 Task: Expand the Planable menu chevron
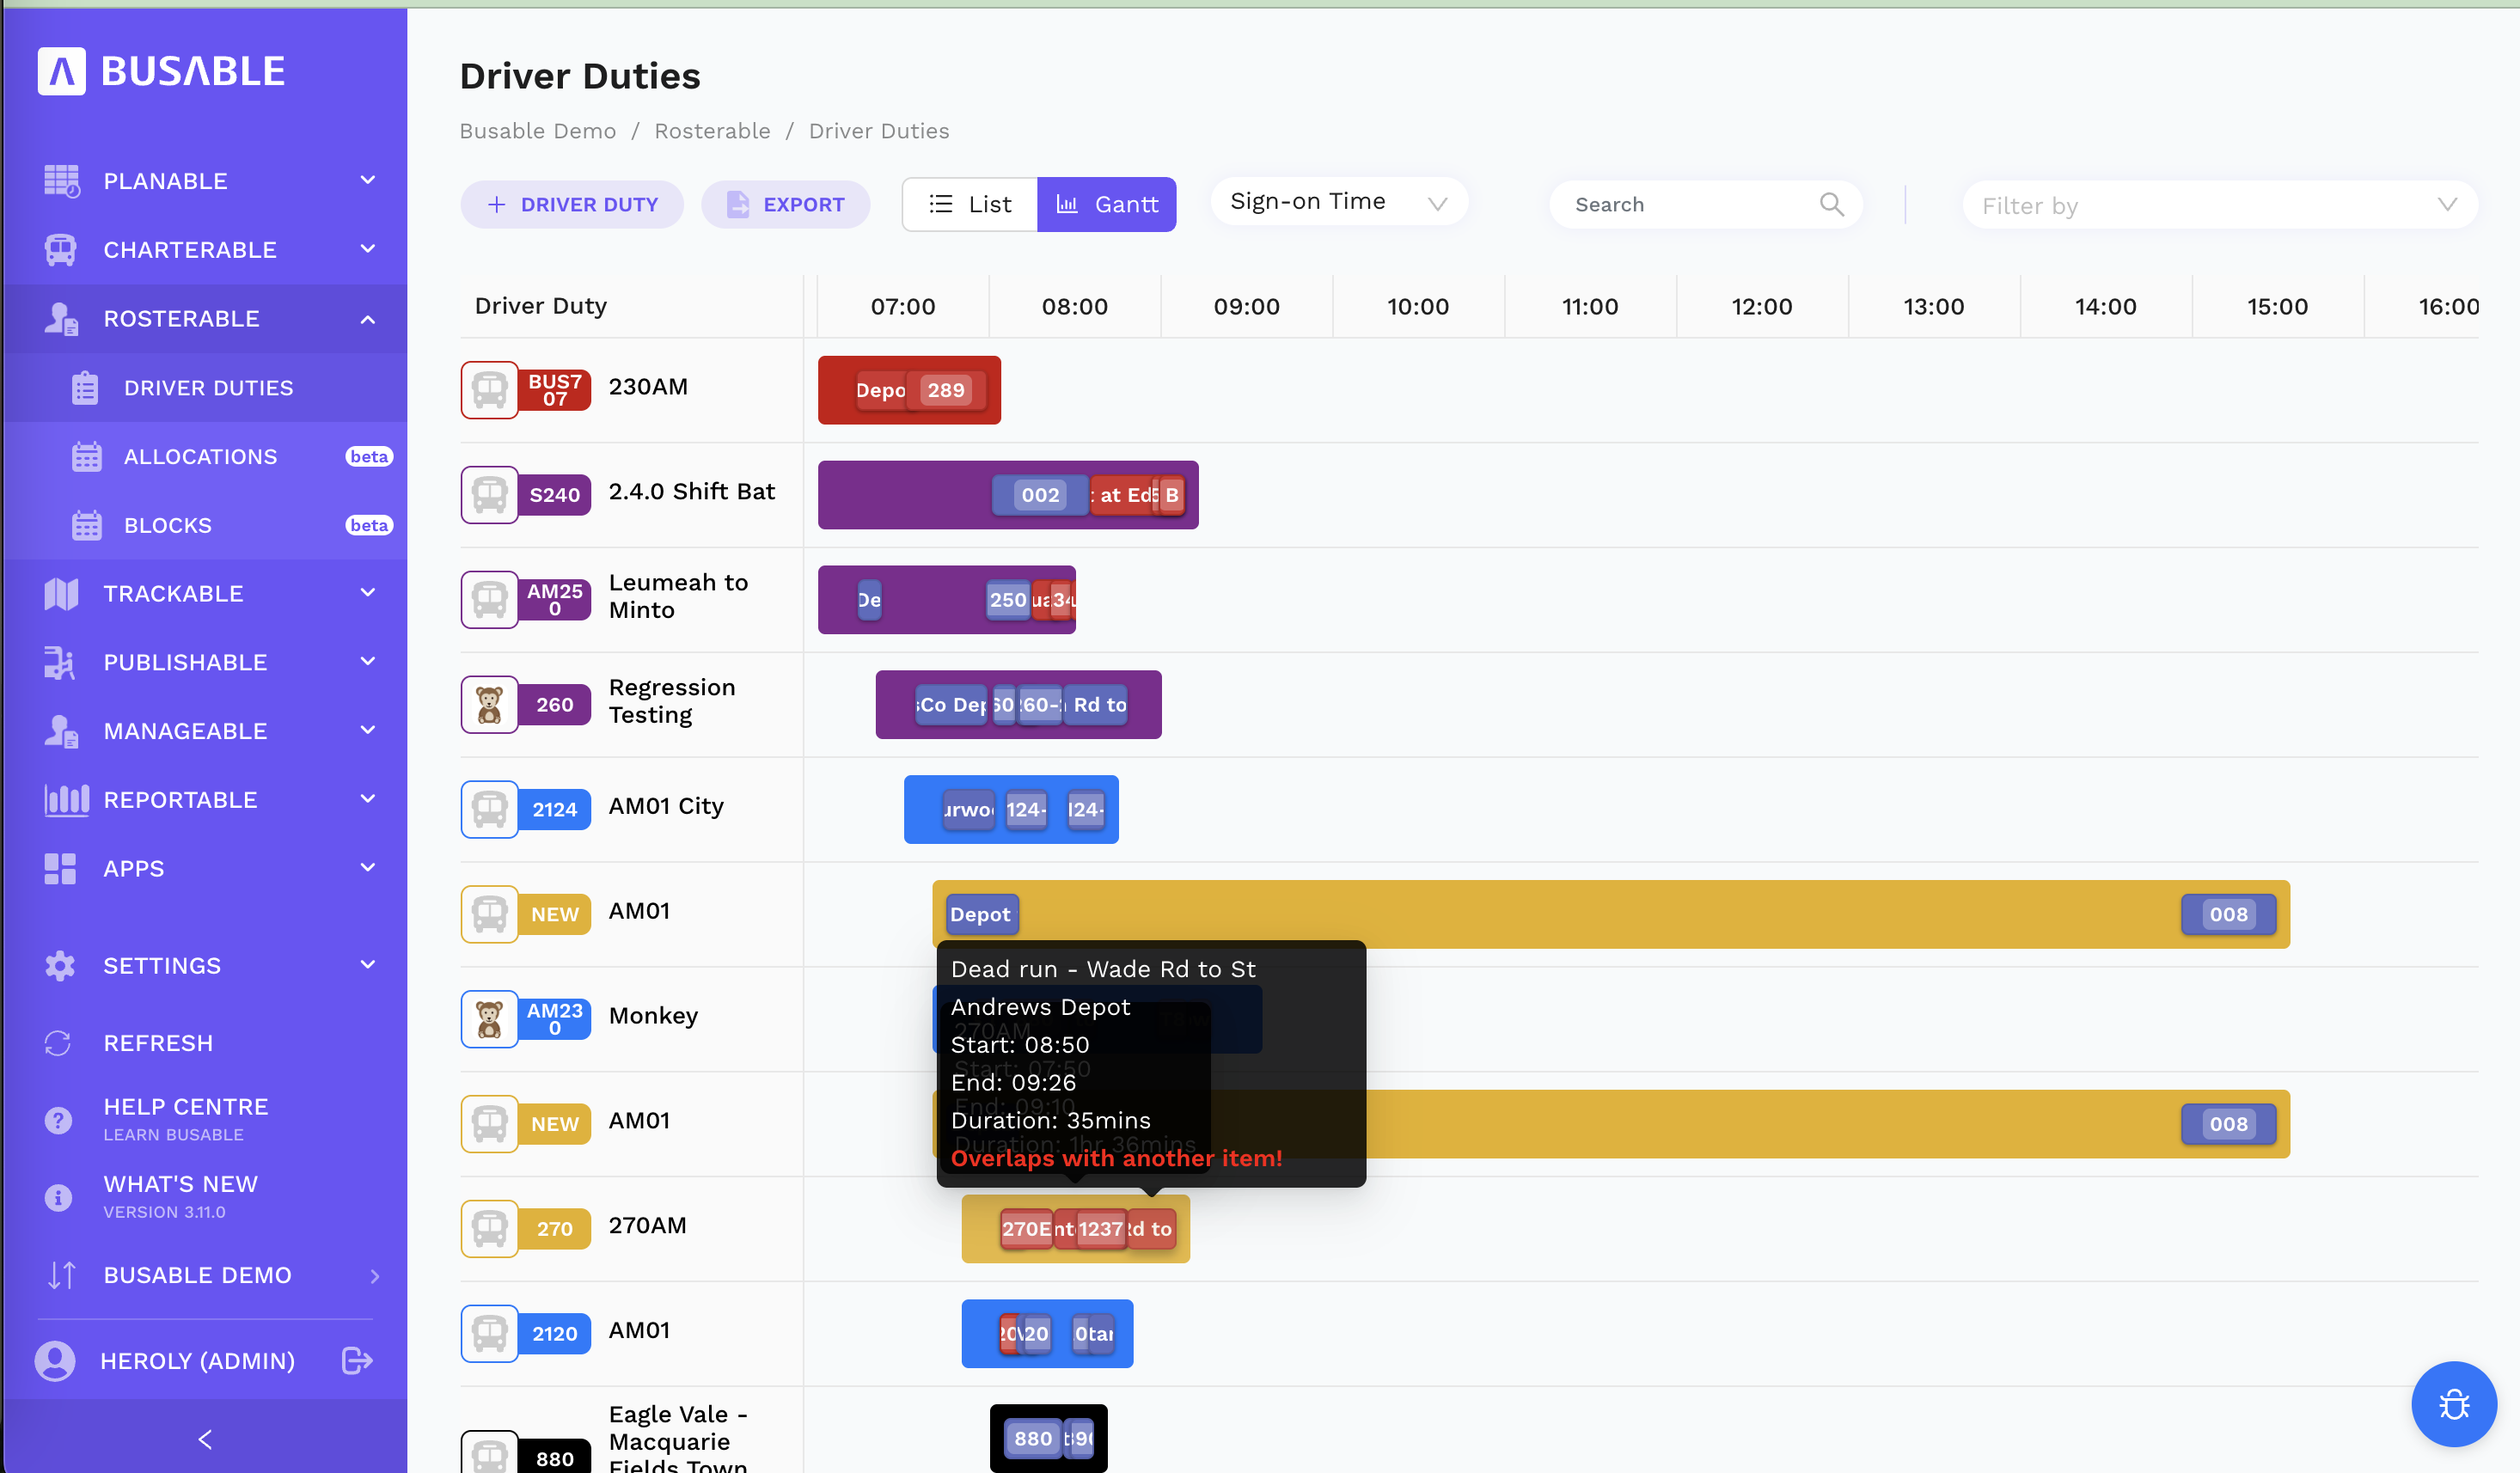pos(367,180)
